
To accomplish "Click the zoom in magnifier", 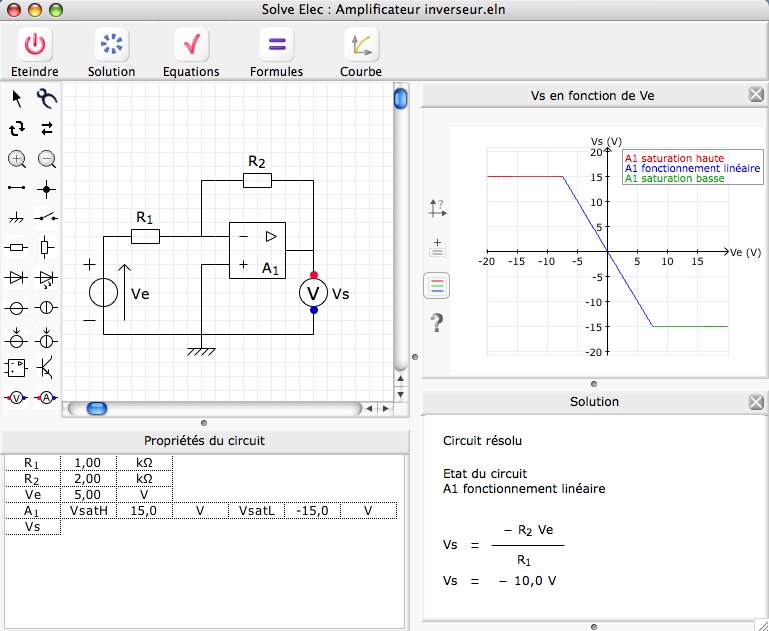I will point(17,158).
